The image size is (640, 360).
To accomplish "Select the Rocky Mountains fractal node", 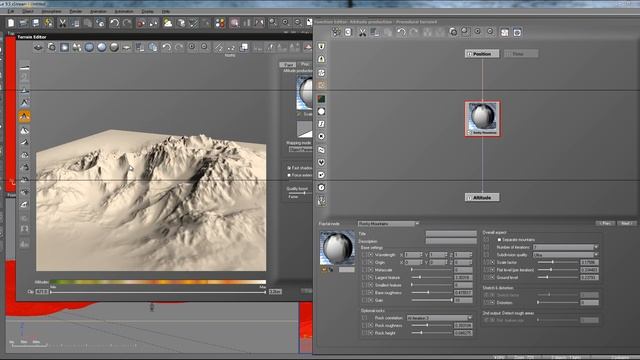I will 482,119.
